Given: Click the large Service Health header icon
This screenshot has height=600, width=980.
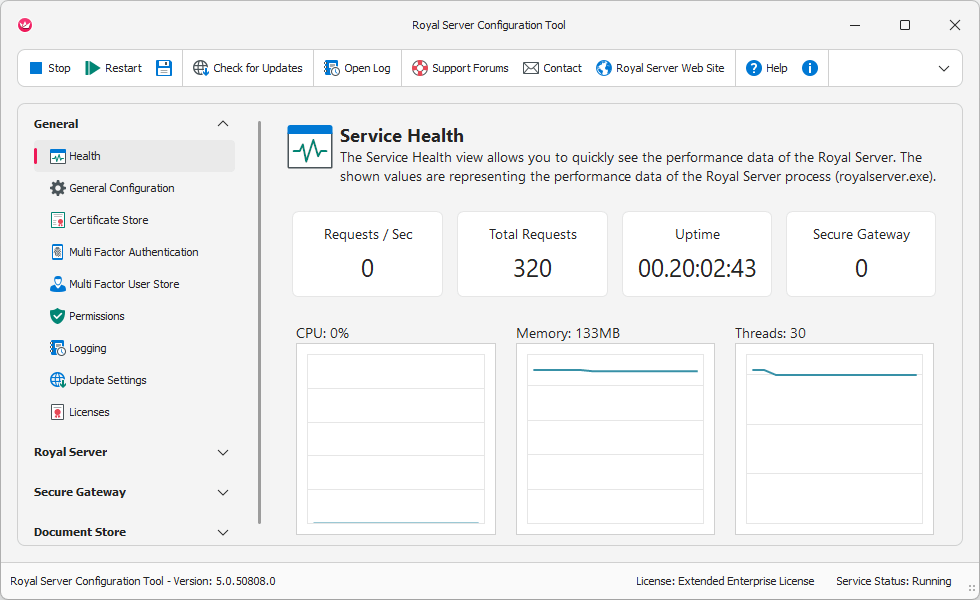Looking at the screenshot, I should [x=310, y=147].
